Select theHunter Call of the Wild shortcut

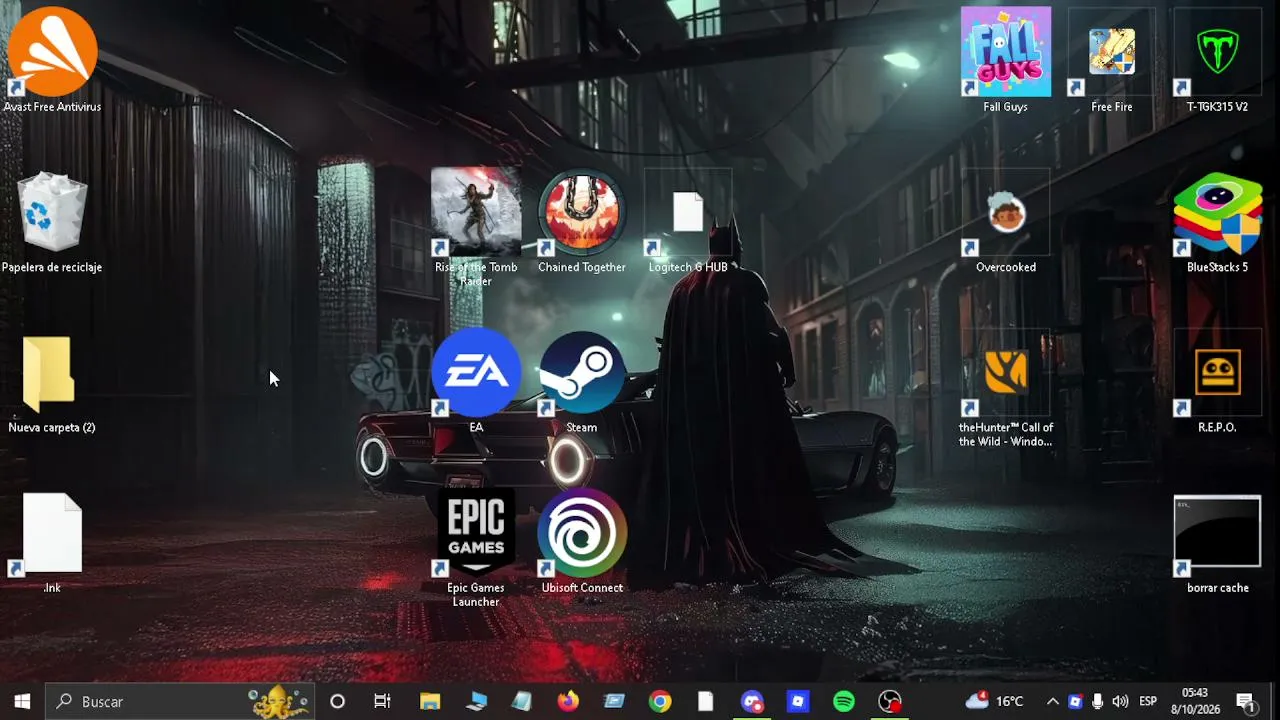(1006, 388)
